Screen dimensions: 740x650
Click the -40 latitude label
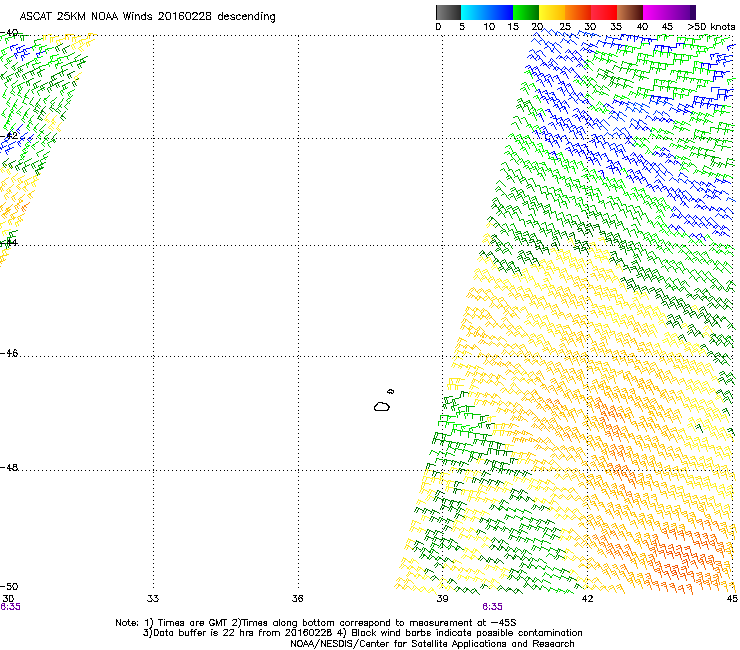click(9, 33)
